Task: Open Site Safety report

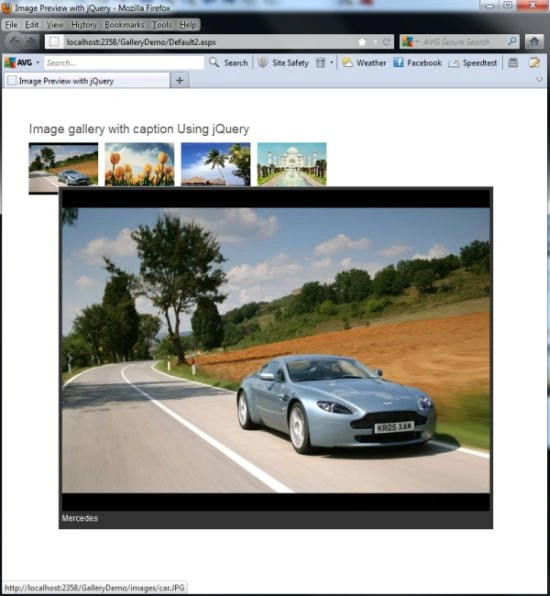Action: [283, 63]
